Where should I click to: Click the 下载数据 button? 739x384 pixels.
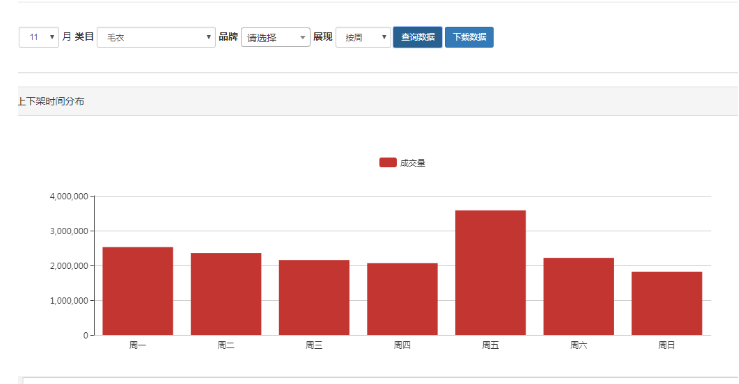469,37
